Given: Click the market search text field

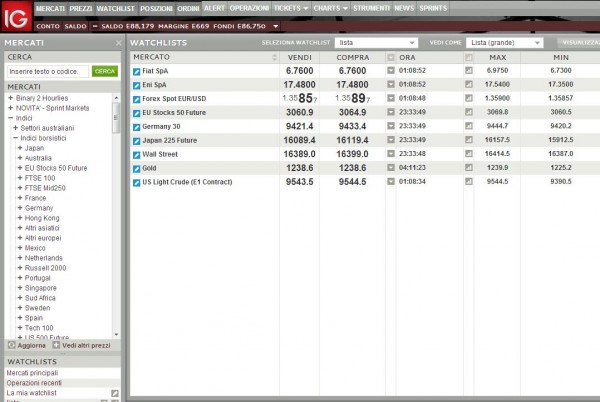Looking at the screenshot, I should [x=47, y=71].
